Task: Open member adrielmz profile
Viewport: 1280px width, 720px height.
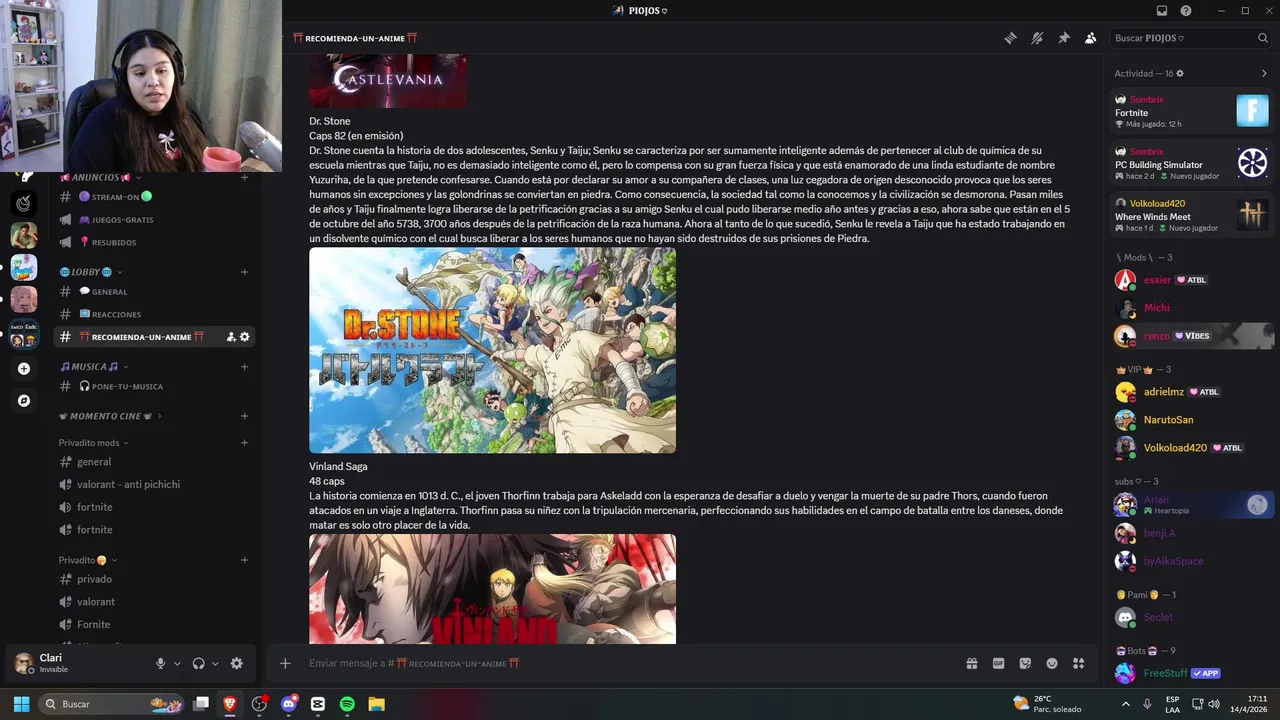Action: (x=1192, y=392)
